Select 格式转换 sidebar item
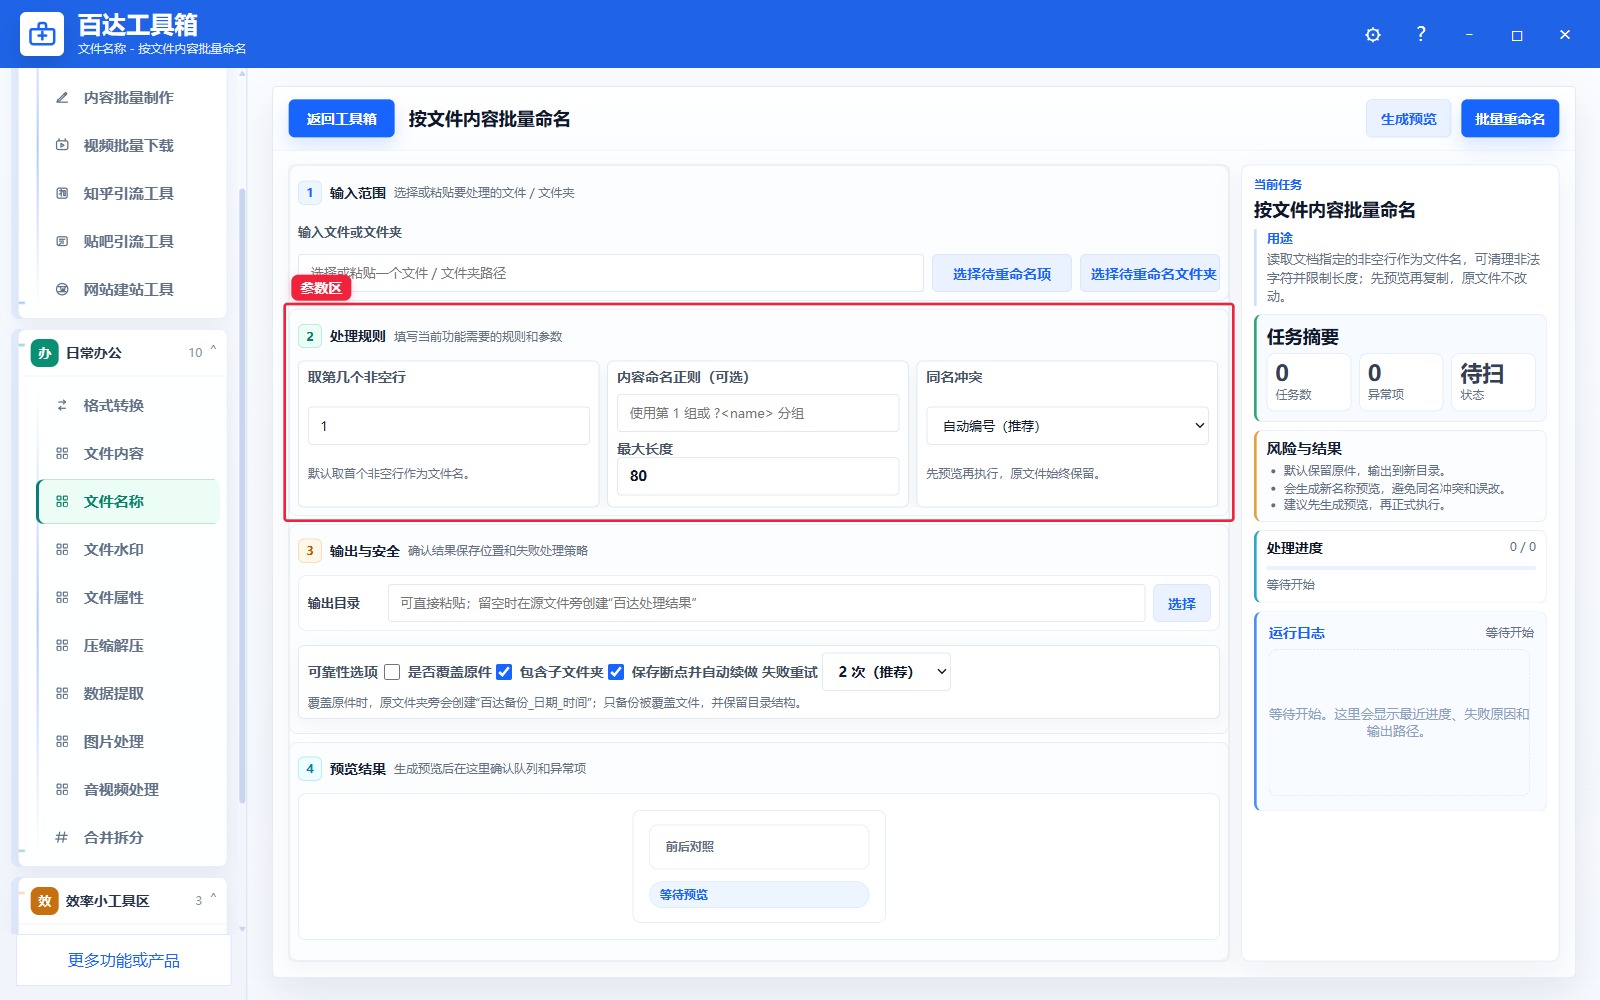This screenshot has width=1600, height=1000. [x=128, y=405]
